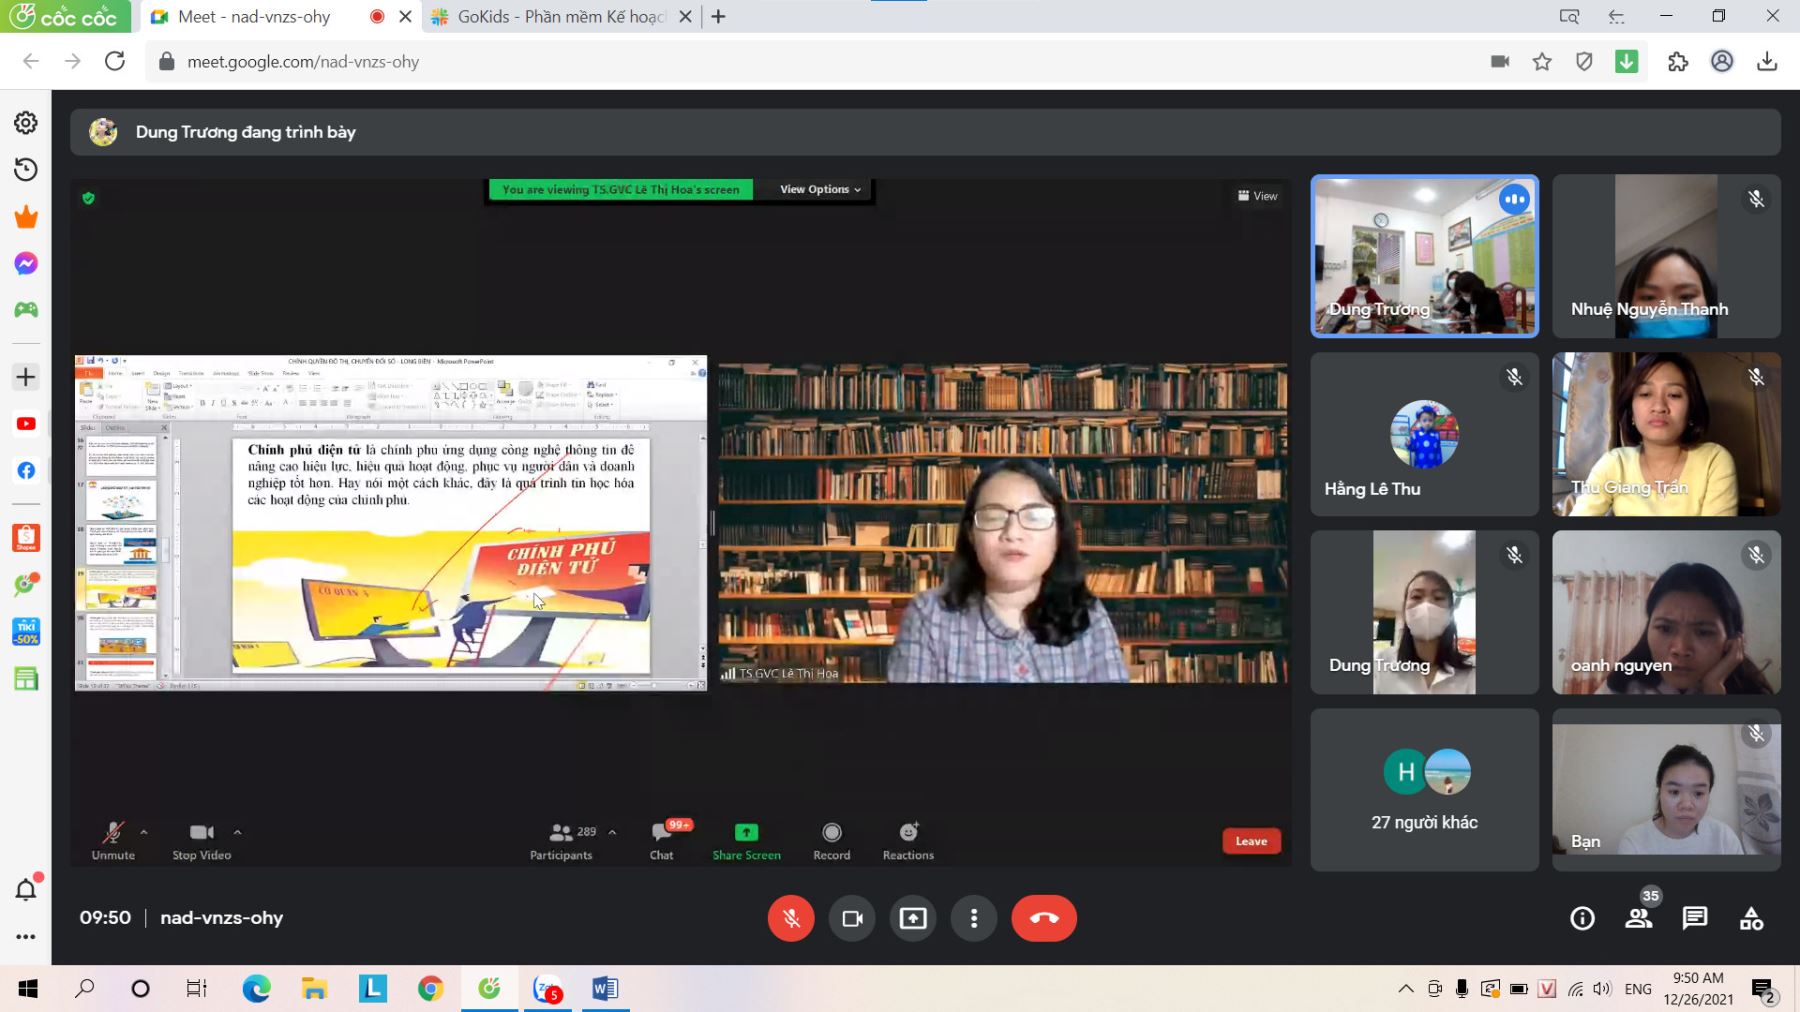Toggle the Google Meet camera button
Image resolution: width=1800 pixels, height=1012 pixels.
click(x=852, y=918)
